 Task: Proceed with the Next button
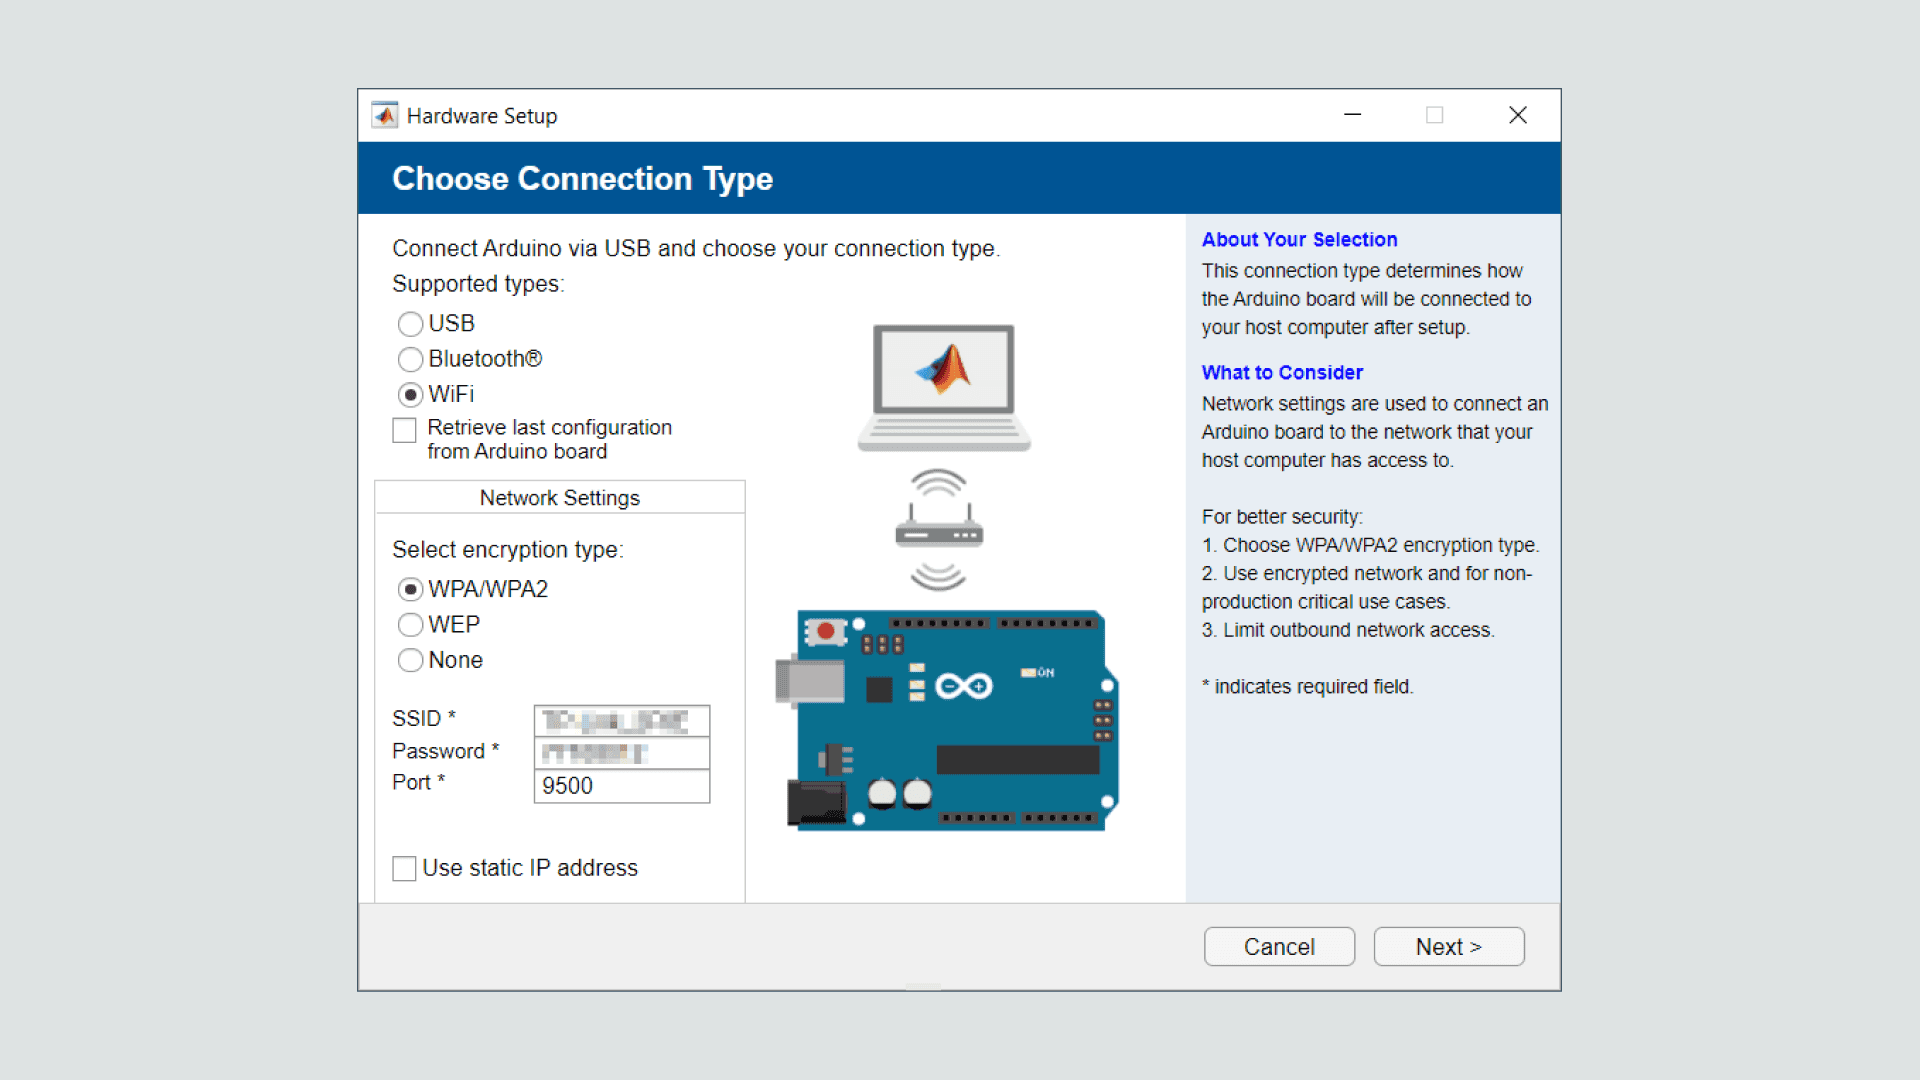coord(1448,946)
